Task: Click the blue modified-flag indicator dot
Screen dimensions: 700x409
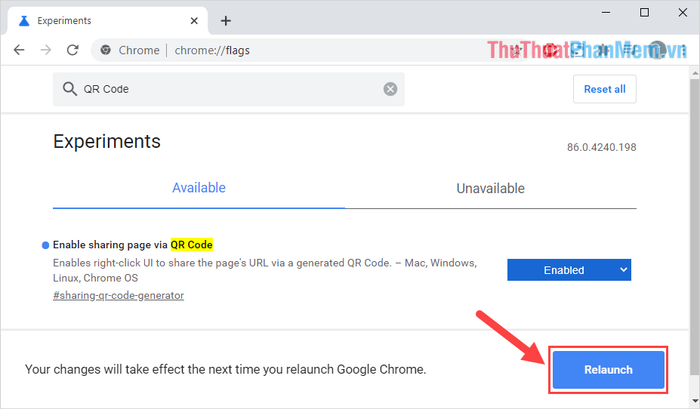Action: (45, 245)
